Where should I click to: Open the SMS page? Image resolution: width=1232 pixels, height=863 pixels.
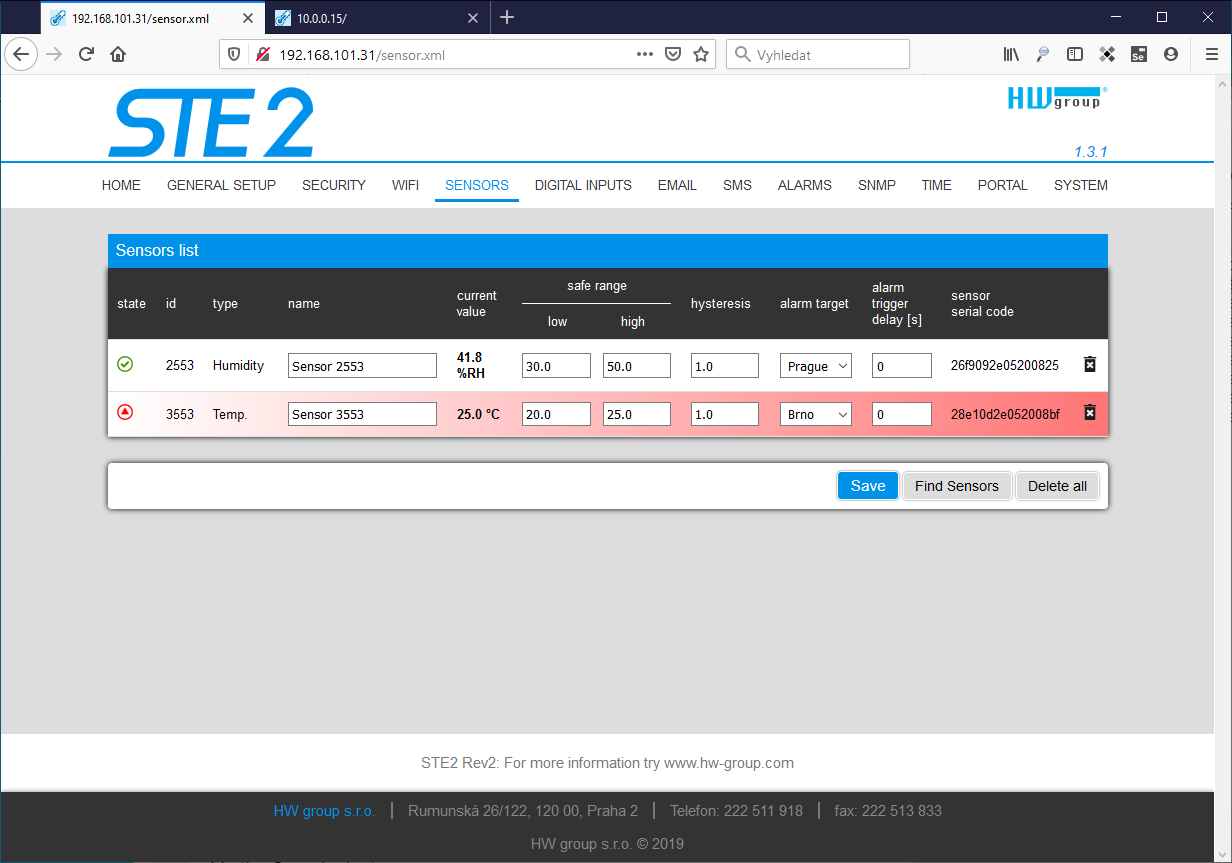737,185
